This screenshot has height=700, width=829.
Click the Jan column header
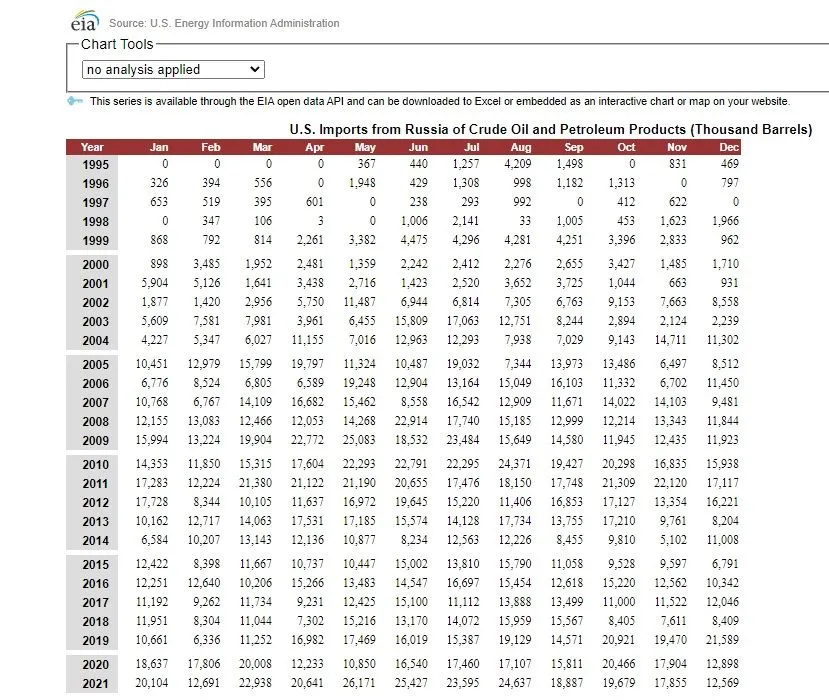point(158,147)
